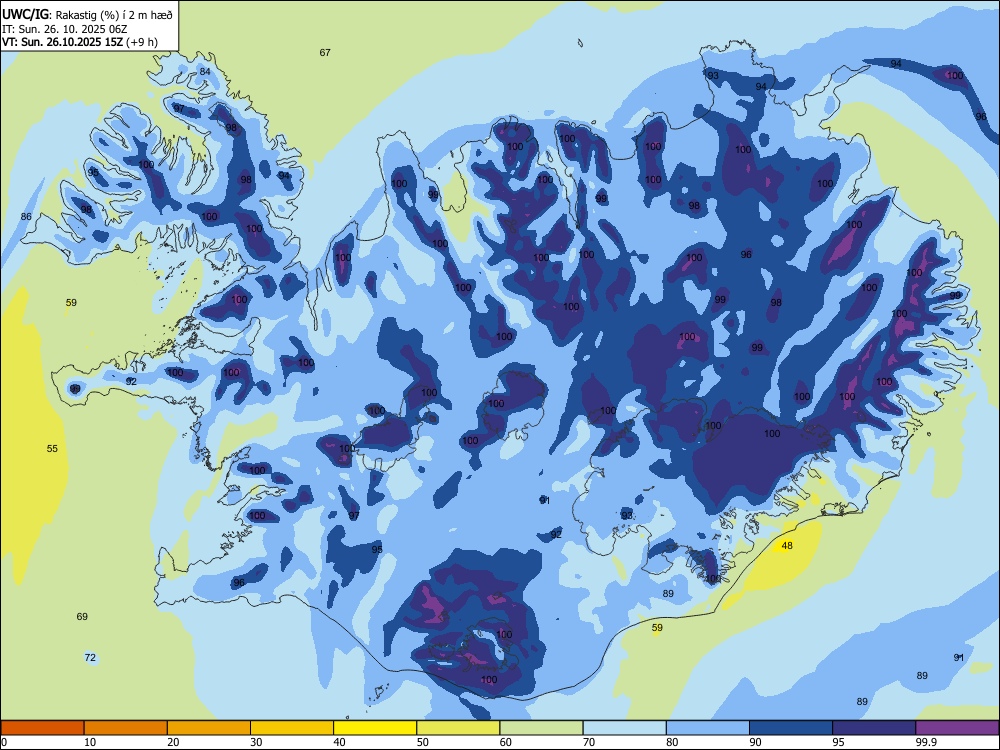Image resolution: width=1000 pixels, height=750 pixels.
Task: Click the value 84 in the Westfjords
Action: [x=205, y=71]
